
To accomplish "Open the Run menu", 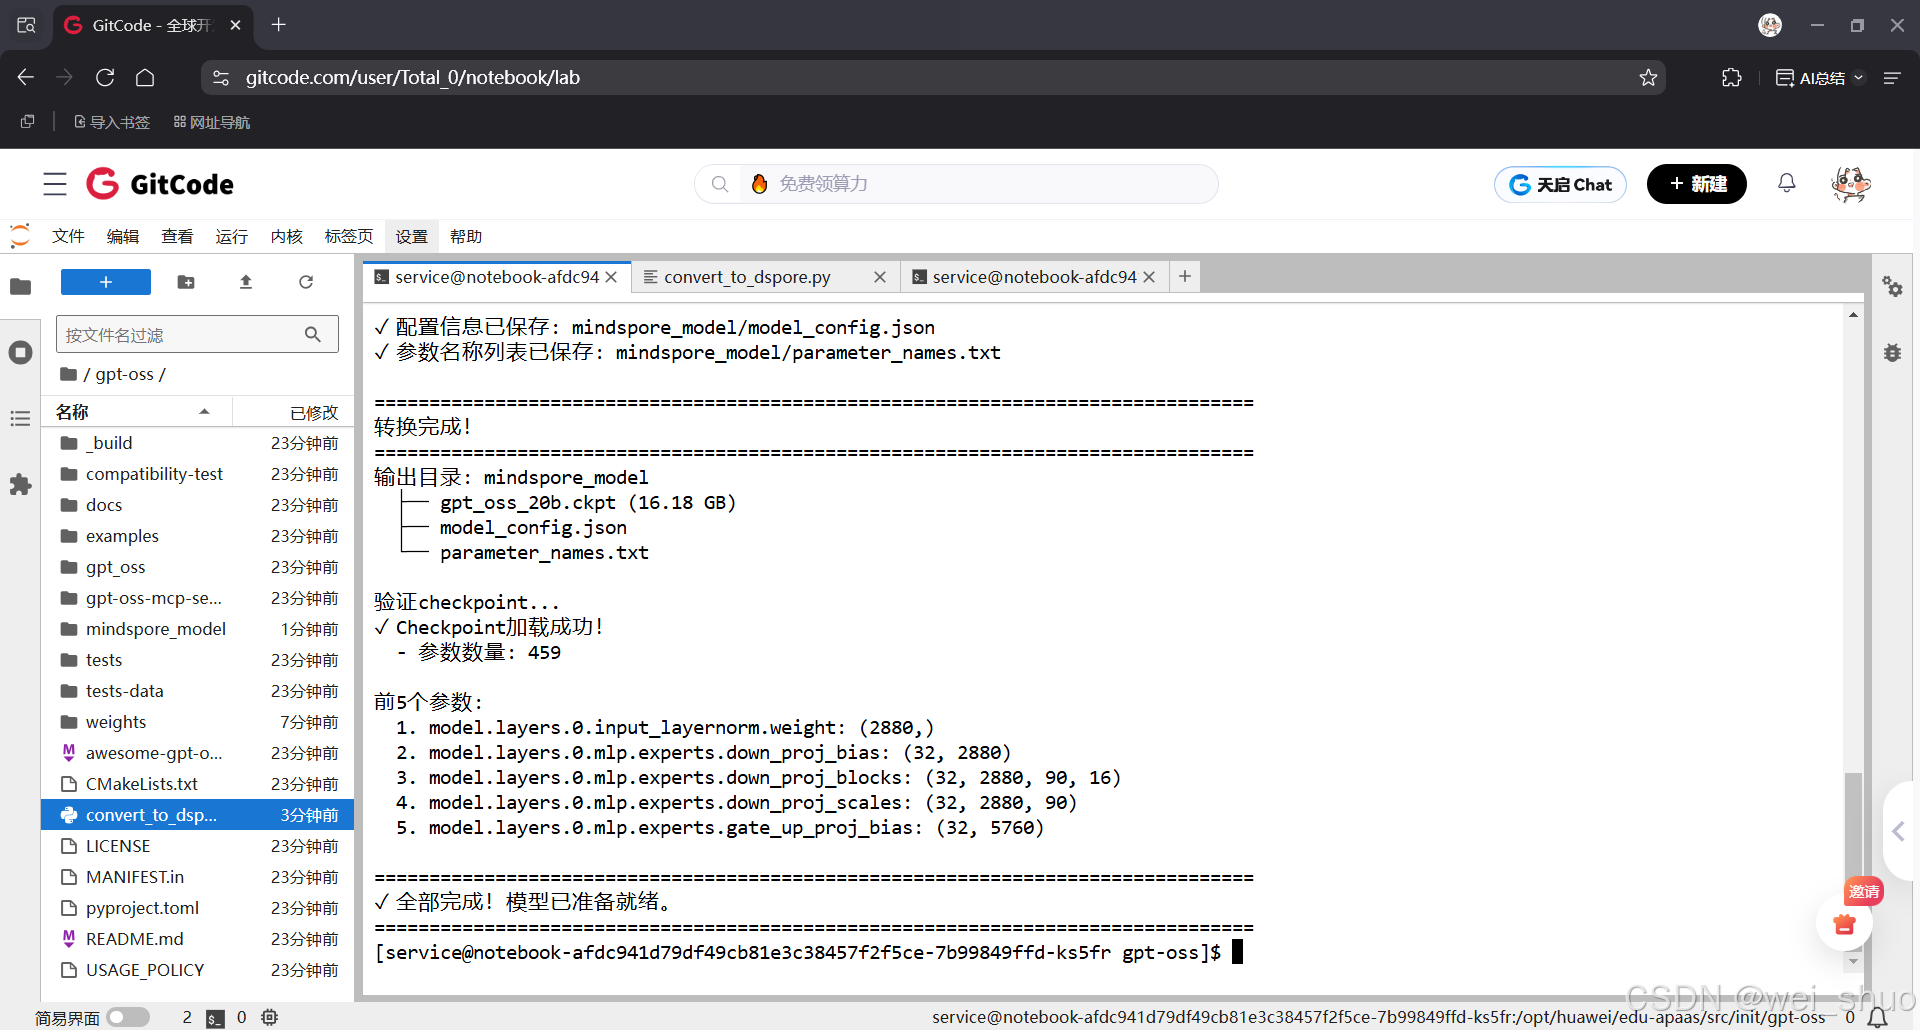I will [x=231, y=236].
